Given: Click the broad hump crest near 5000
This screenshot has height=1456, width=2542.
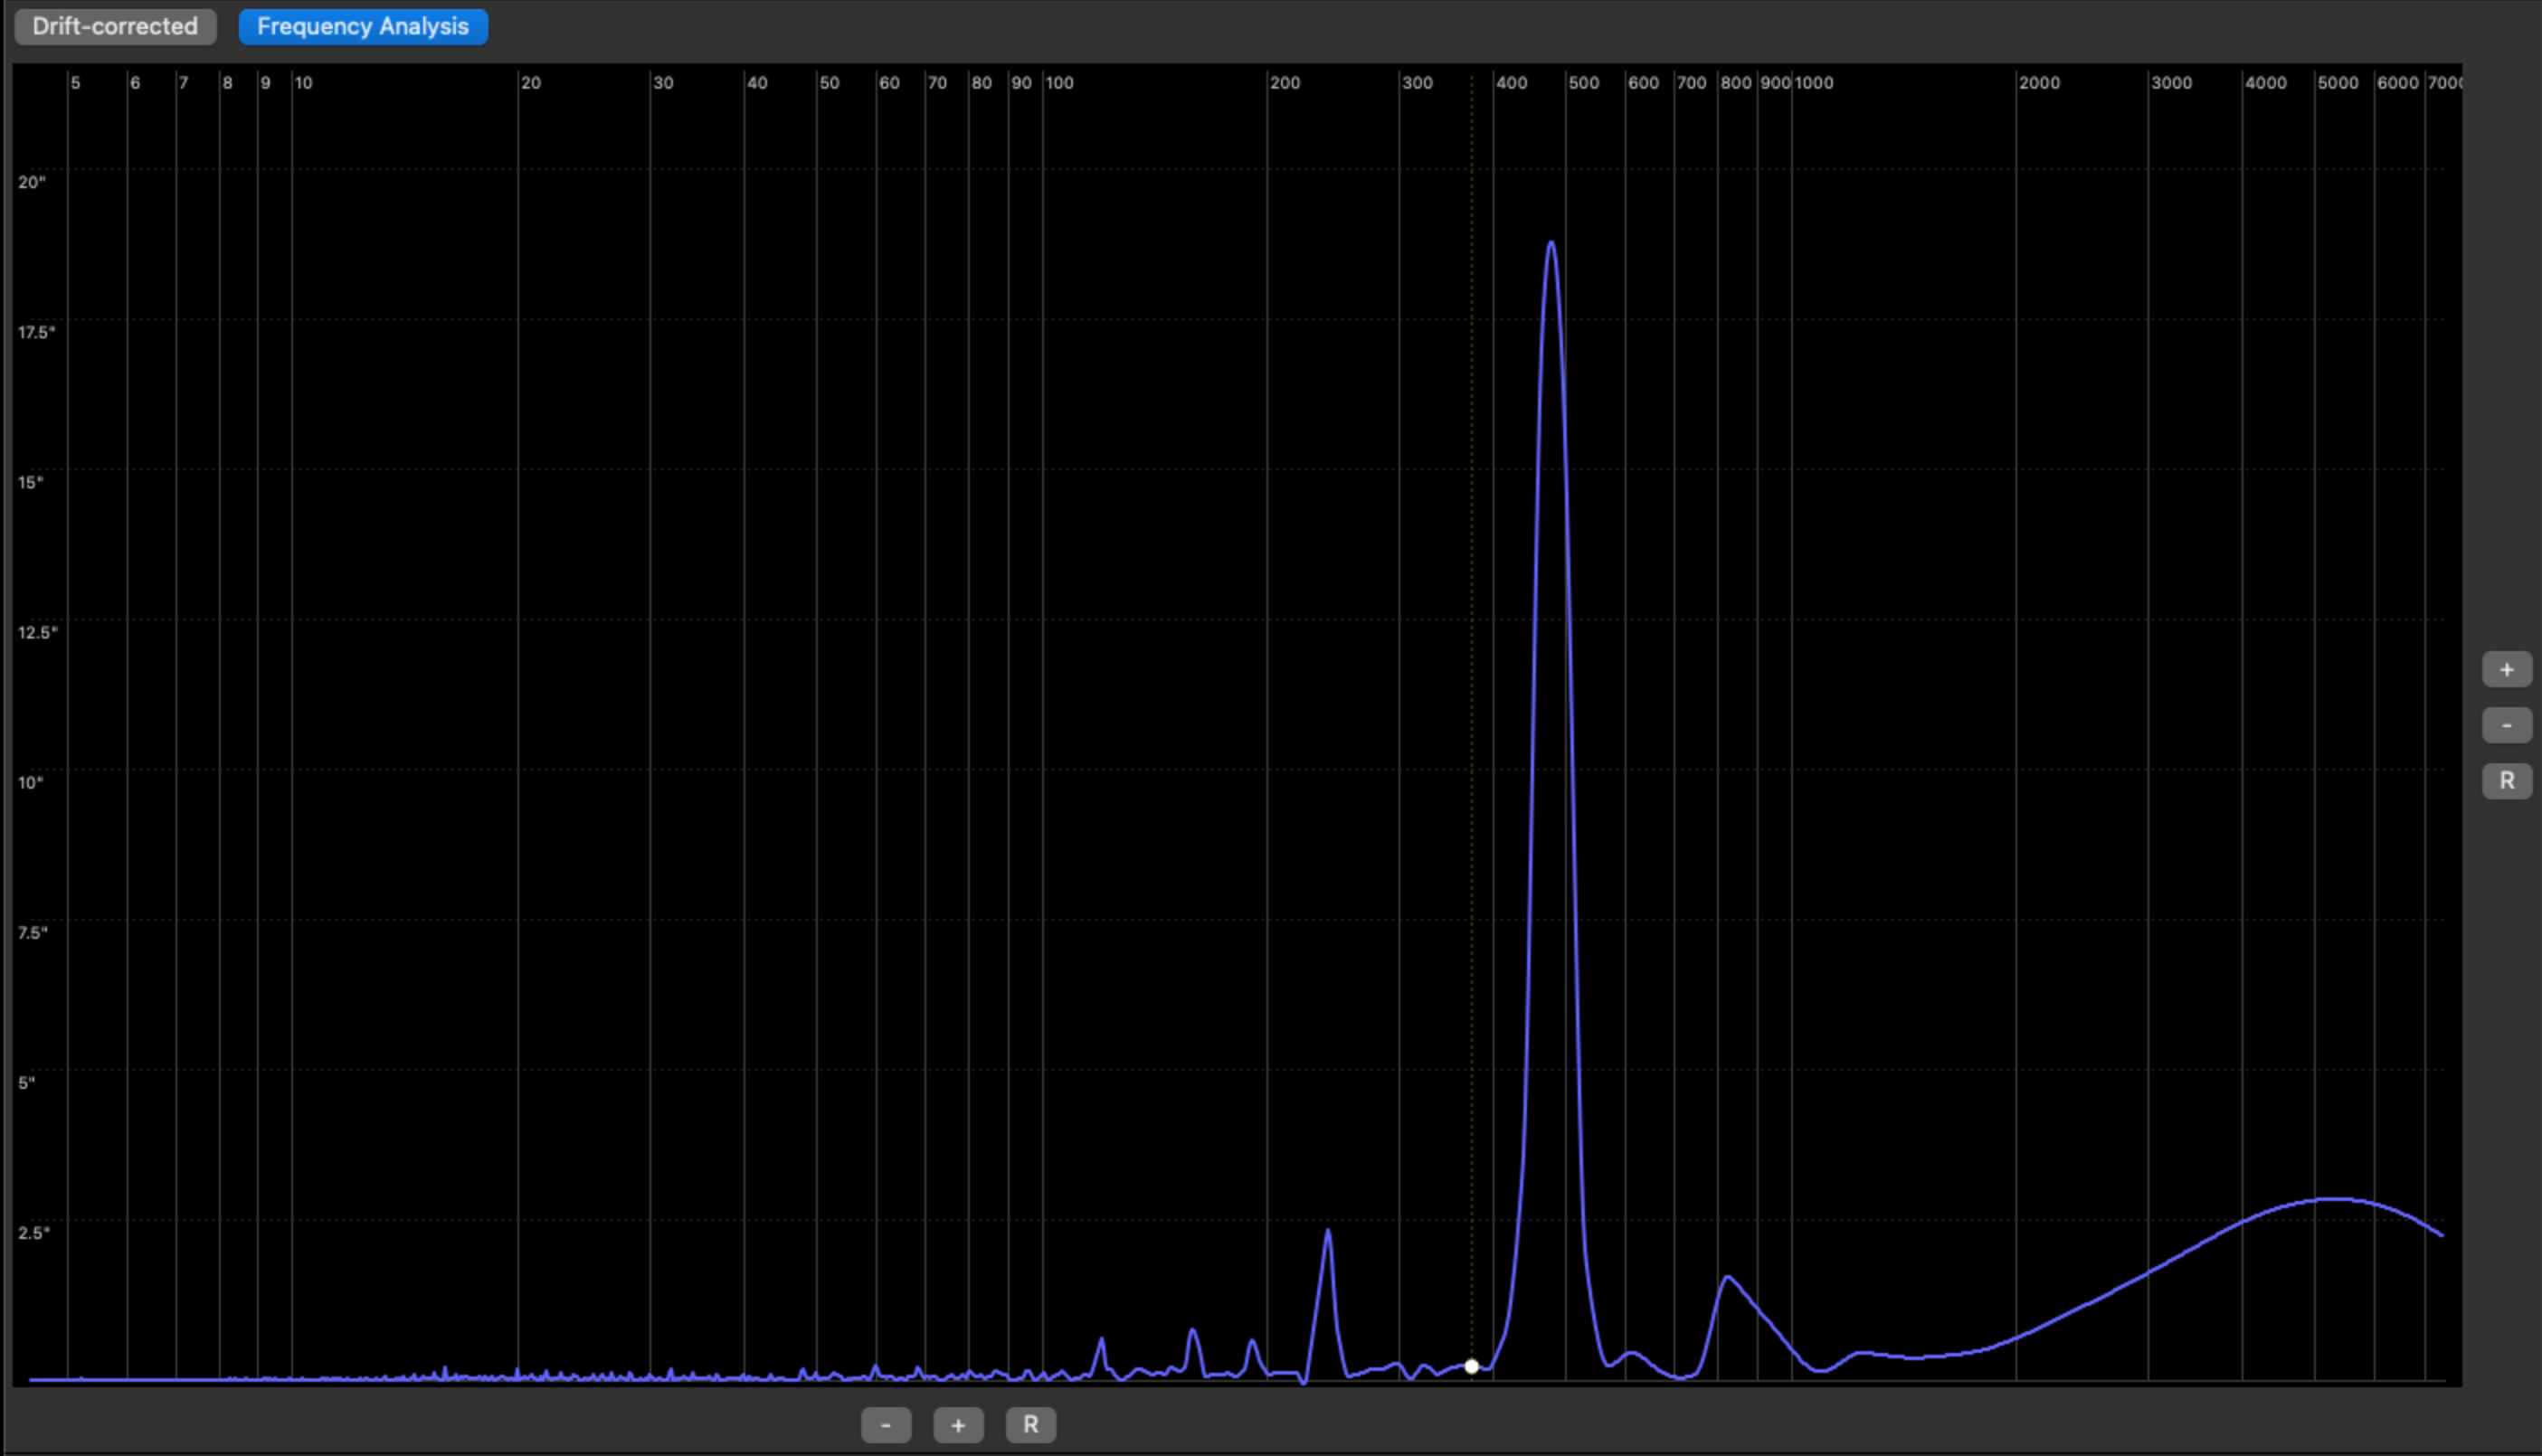Looking at the screenshot, I should click(x=2335, y=1198).
